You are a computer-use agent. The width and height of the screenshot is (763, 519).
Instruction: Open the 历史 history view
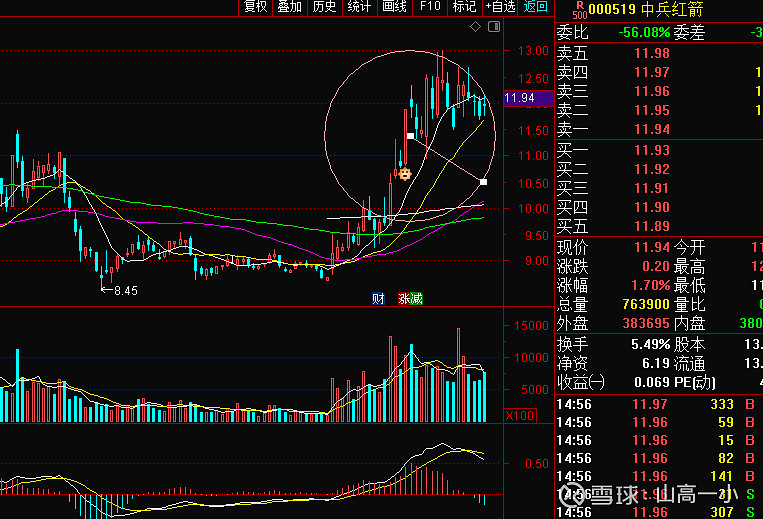point(324,7)
